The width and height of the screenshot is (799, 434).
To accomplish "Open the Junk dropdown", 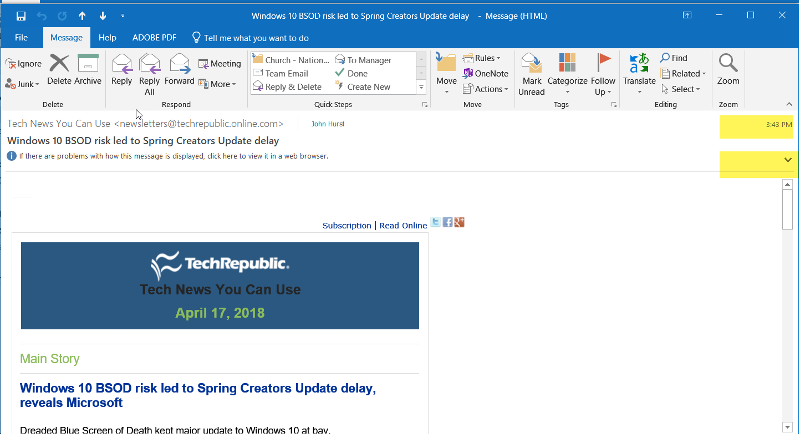I will (22, 84).
